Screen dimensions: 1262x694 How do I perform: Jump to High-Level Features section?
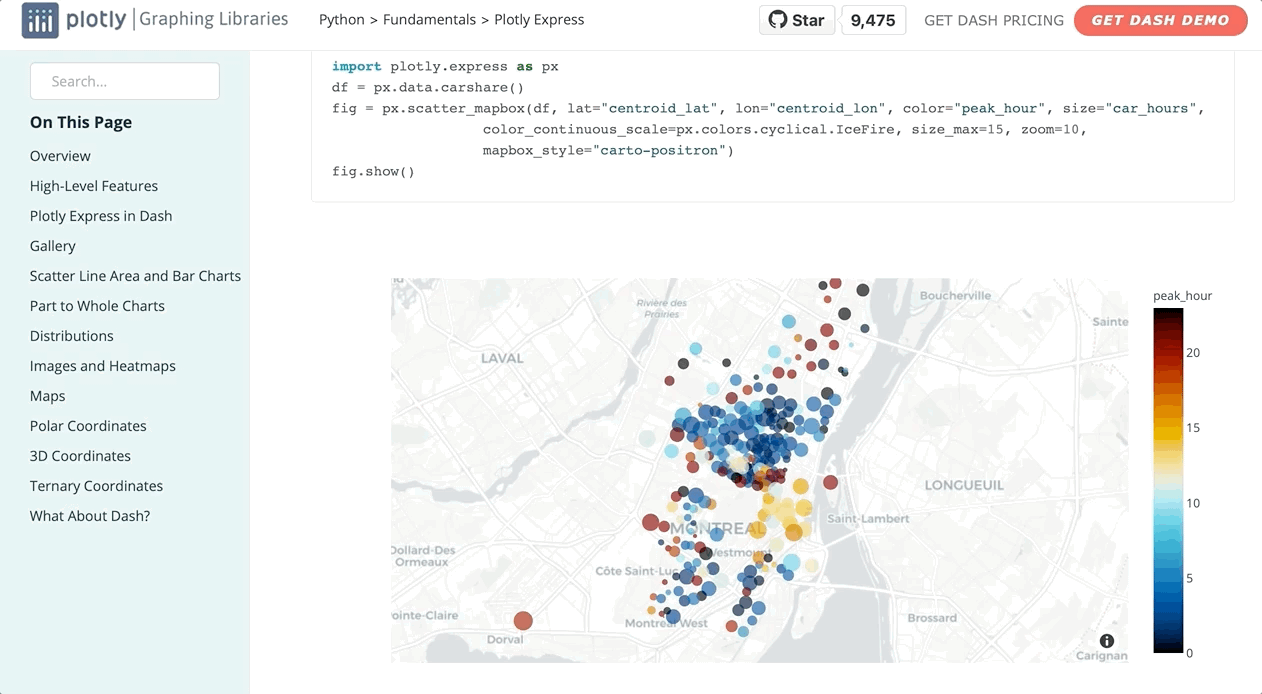click(94, 186)
